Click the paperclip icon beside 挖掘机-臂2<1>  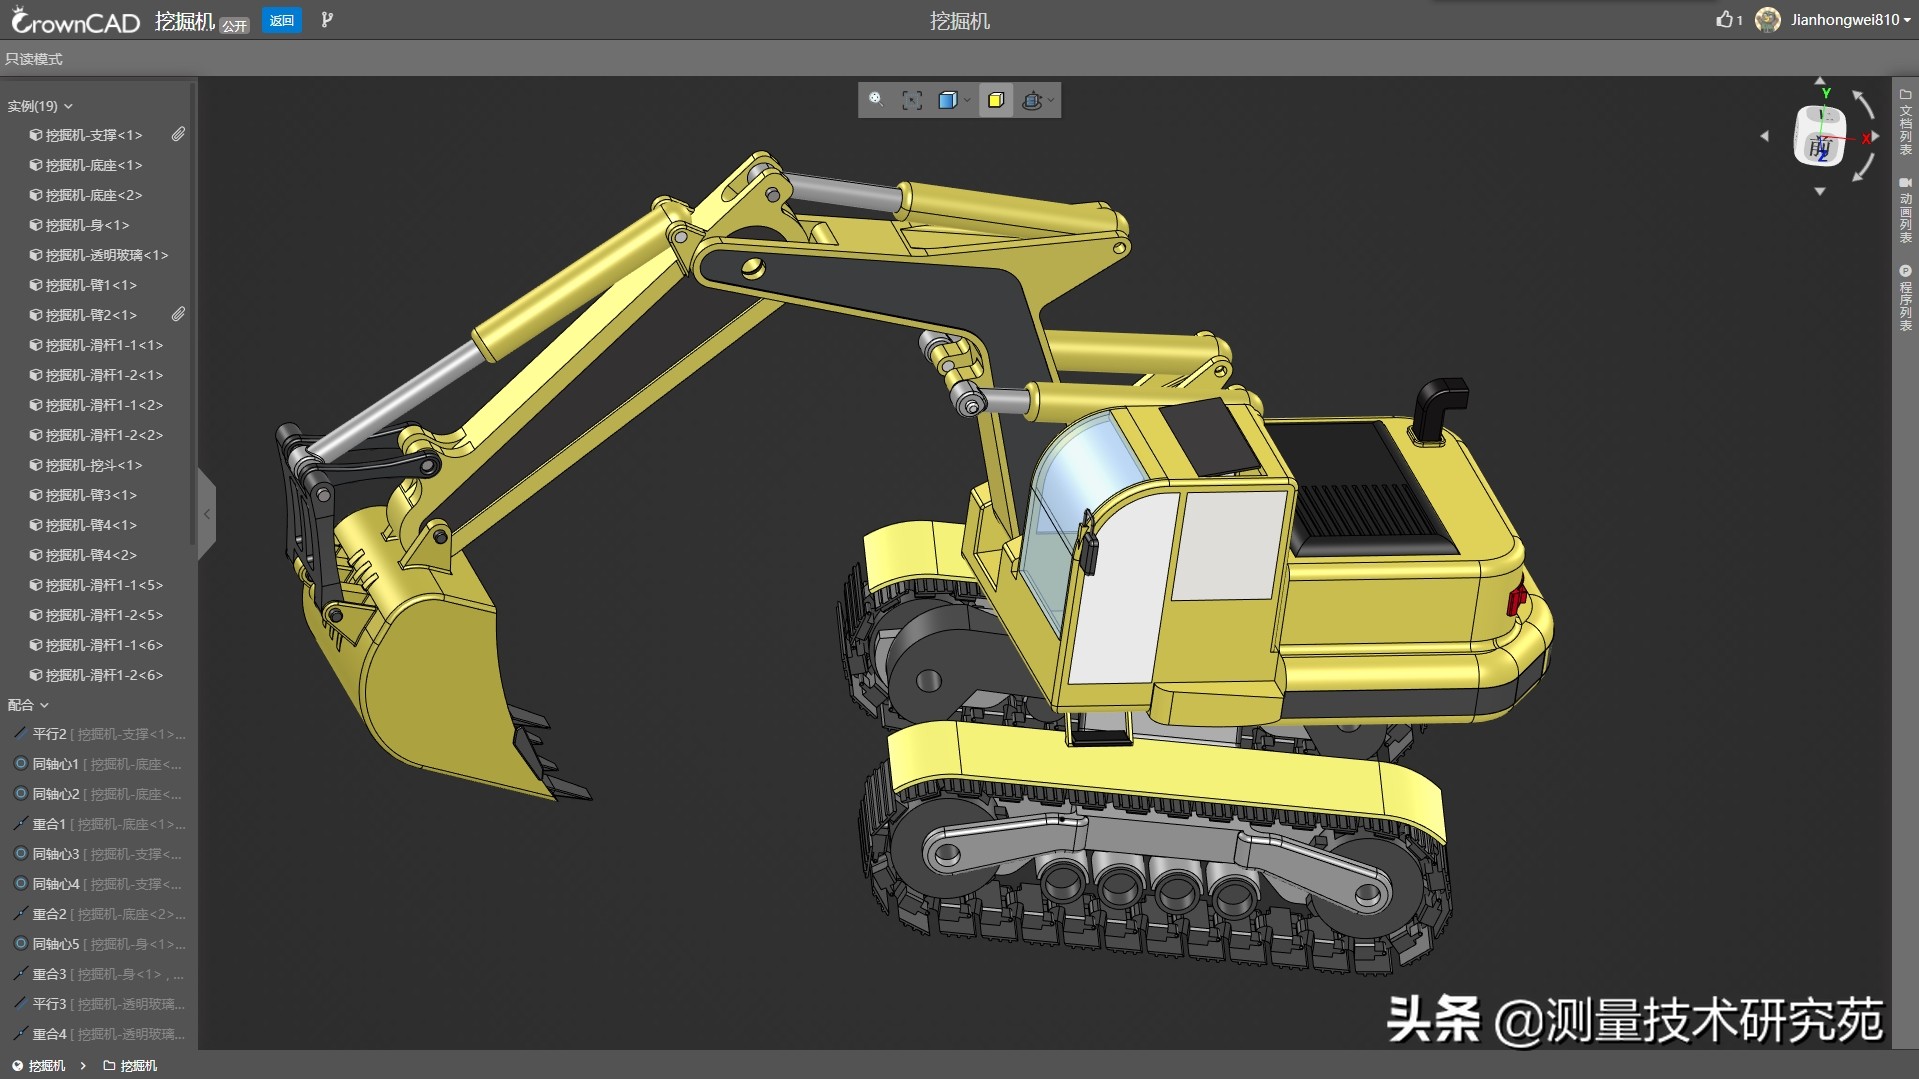point(178,314)
